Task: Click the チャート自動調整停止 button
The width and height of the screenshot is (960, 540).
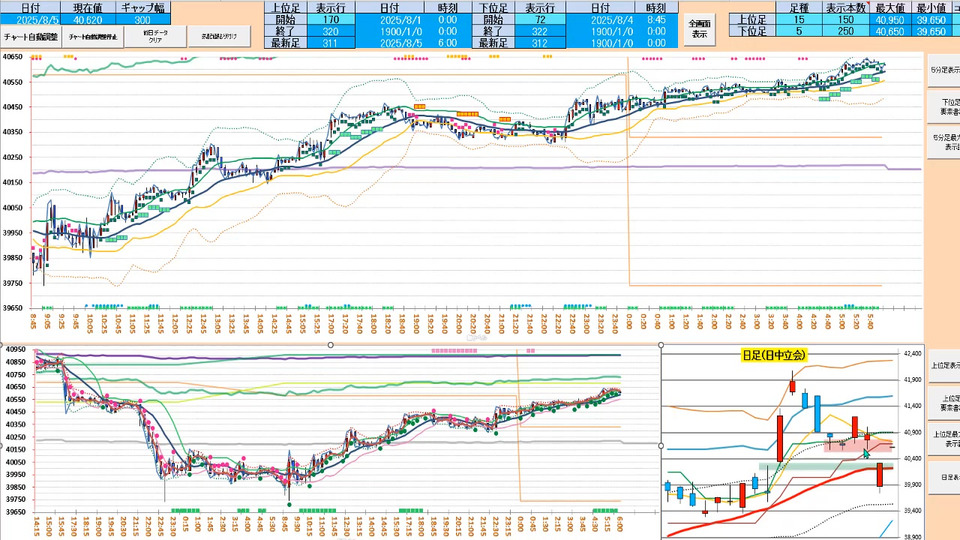Action: click(93, 37)
